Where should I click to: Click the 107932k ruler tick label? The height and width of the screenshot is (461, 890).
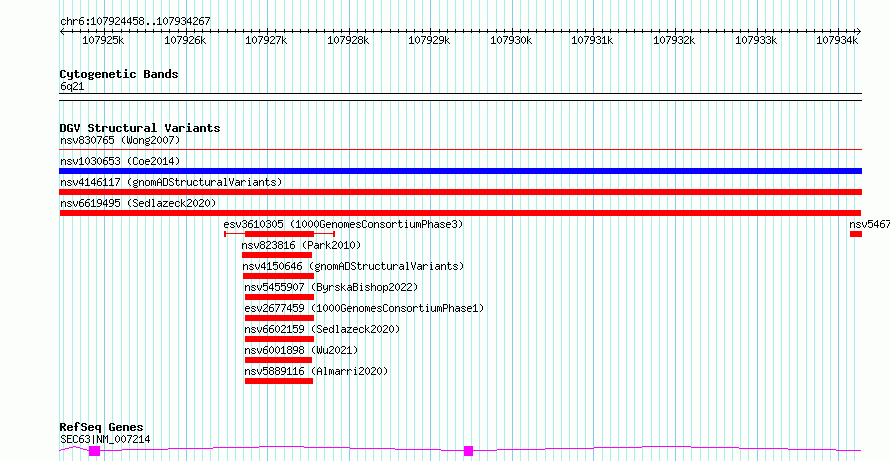click(674, 40)
